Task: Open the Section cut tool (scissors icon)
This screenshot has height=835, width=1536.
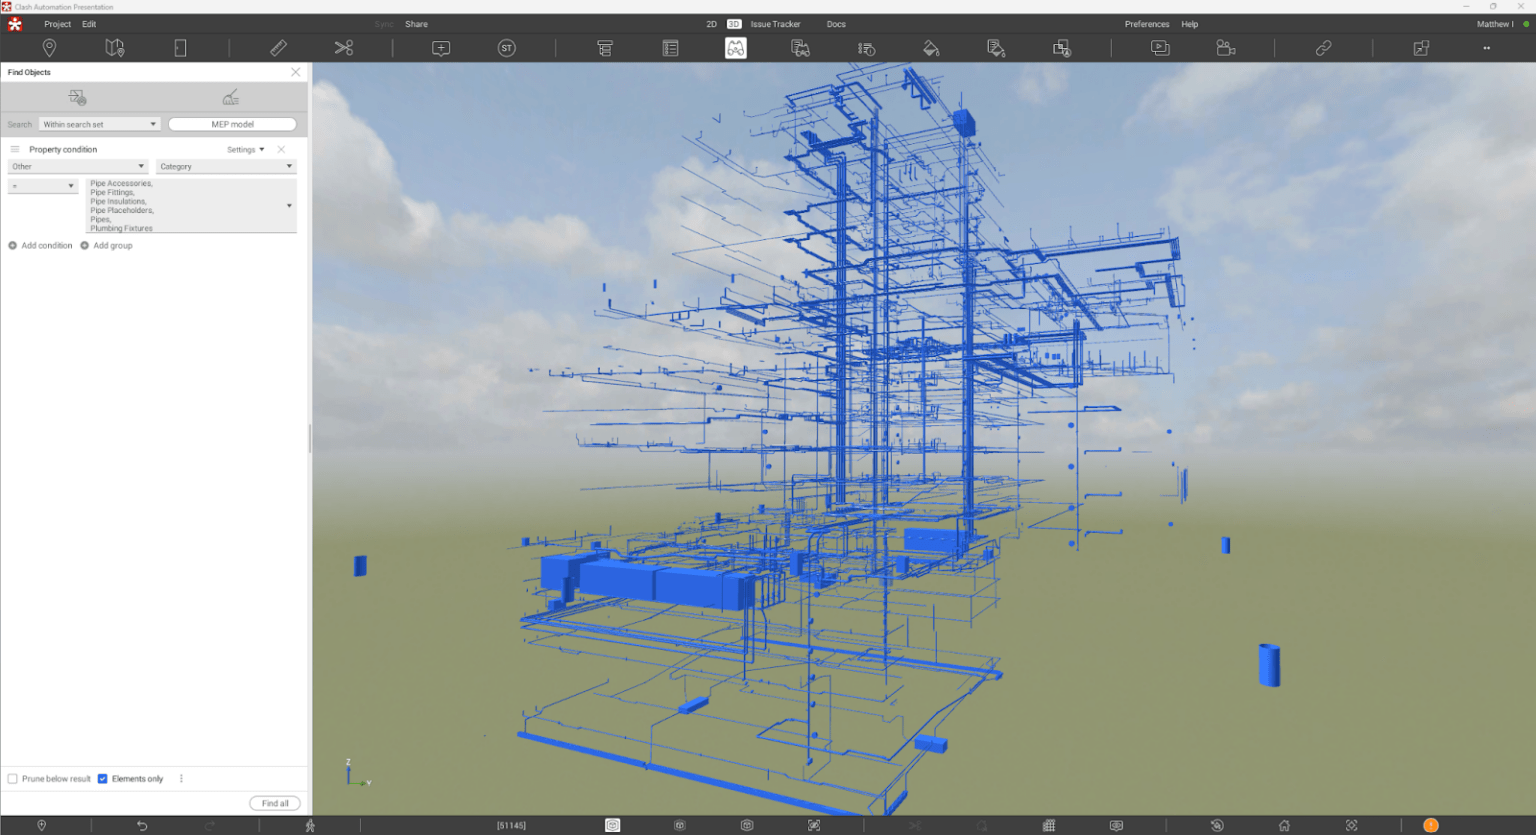Action: pyautogui.click(x=344, y=47)
